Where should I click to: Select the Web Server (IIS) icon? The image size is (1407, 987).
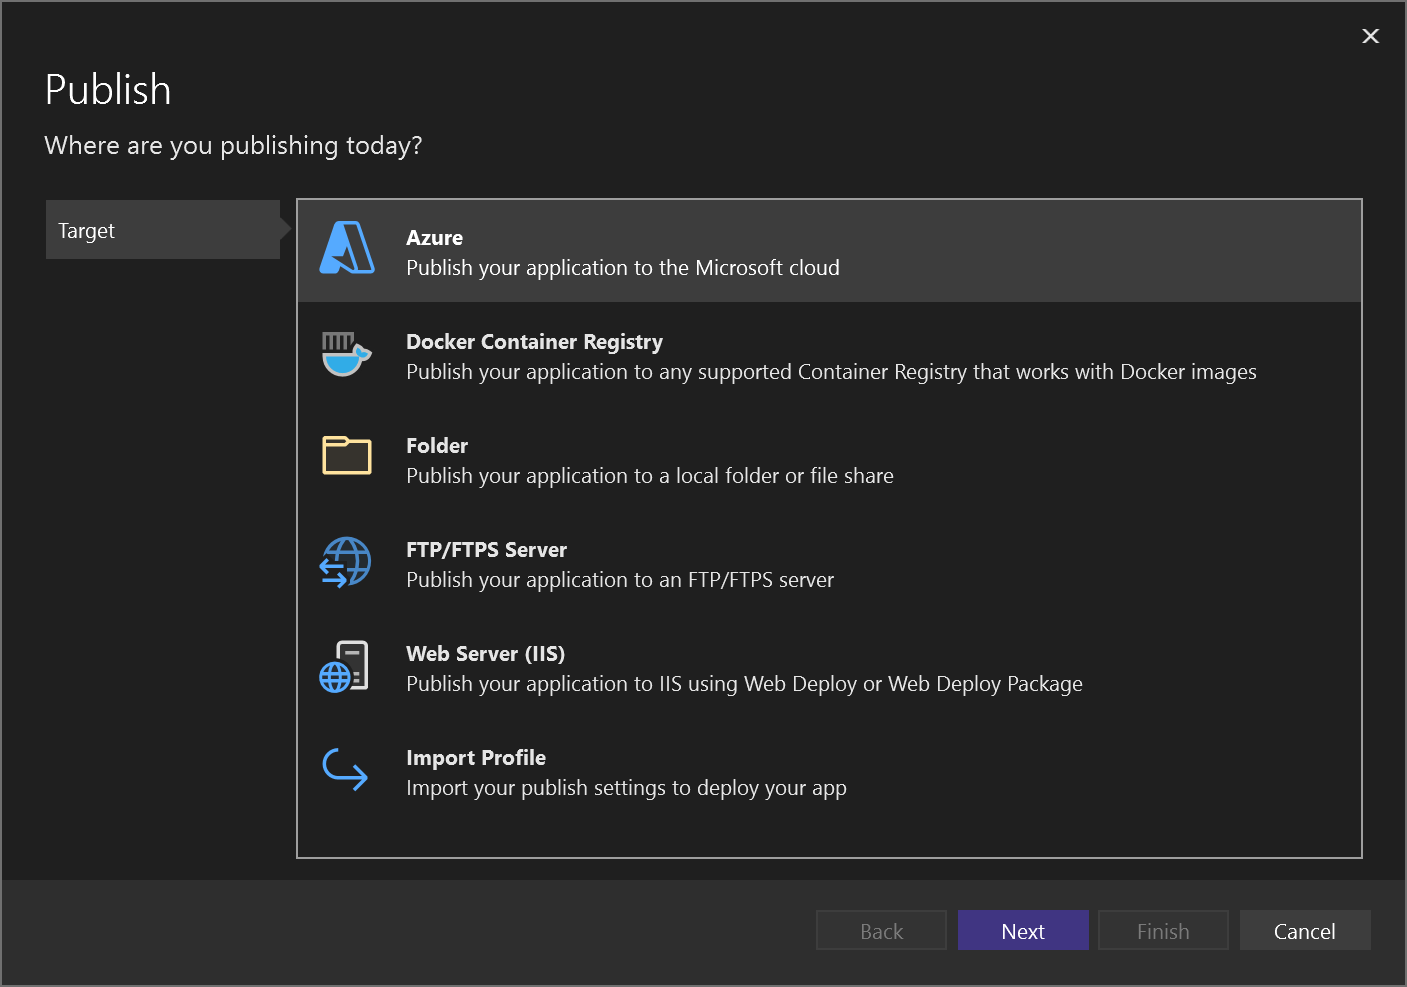[x=345, y=666]
